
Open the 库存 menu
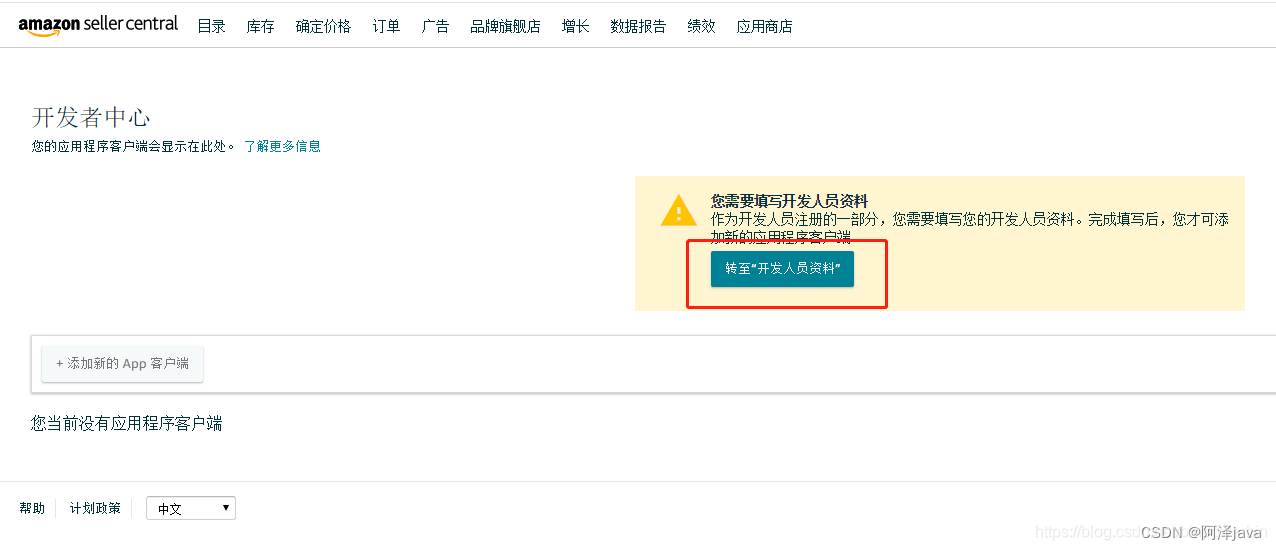point(260,26)
